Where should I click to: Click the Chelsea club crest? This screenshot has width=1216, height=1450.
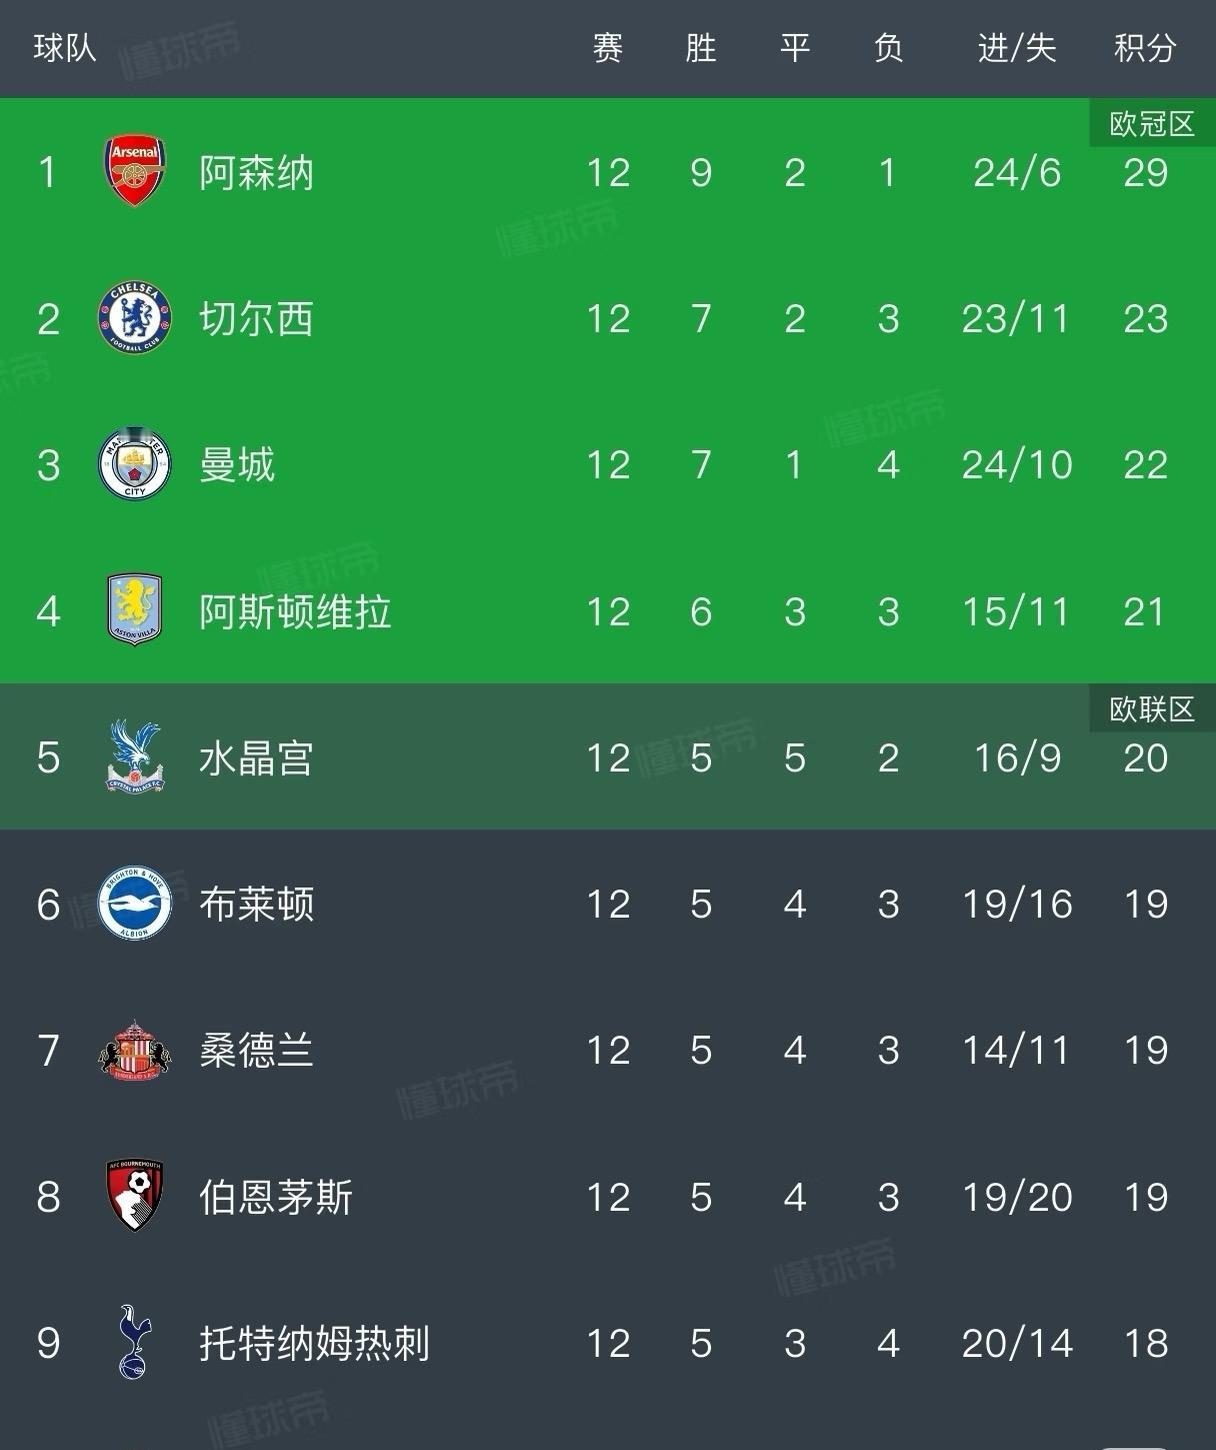point(134,318)
